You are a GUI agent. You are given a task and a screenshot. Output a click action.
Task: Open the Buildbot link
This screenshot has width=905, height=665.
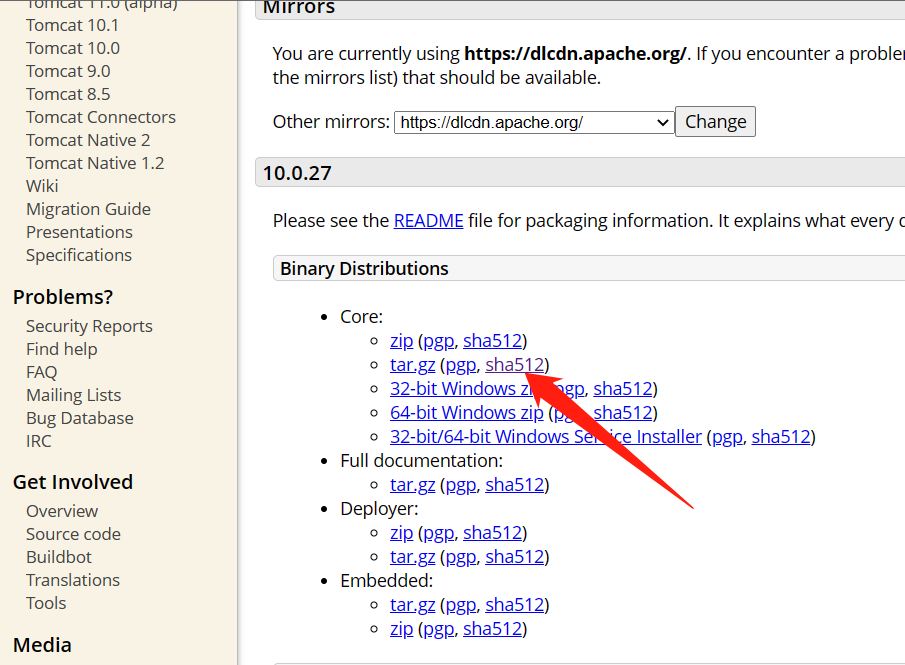(x=59, y=558)
